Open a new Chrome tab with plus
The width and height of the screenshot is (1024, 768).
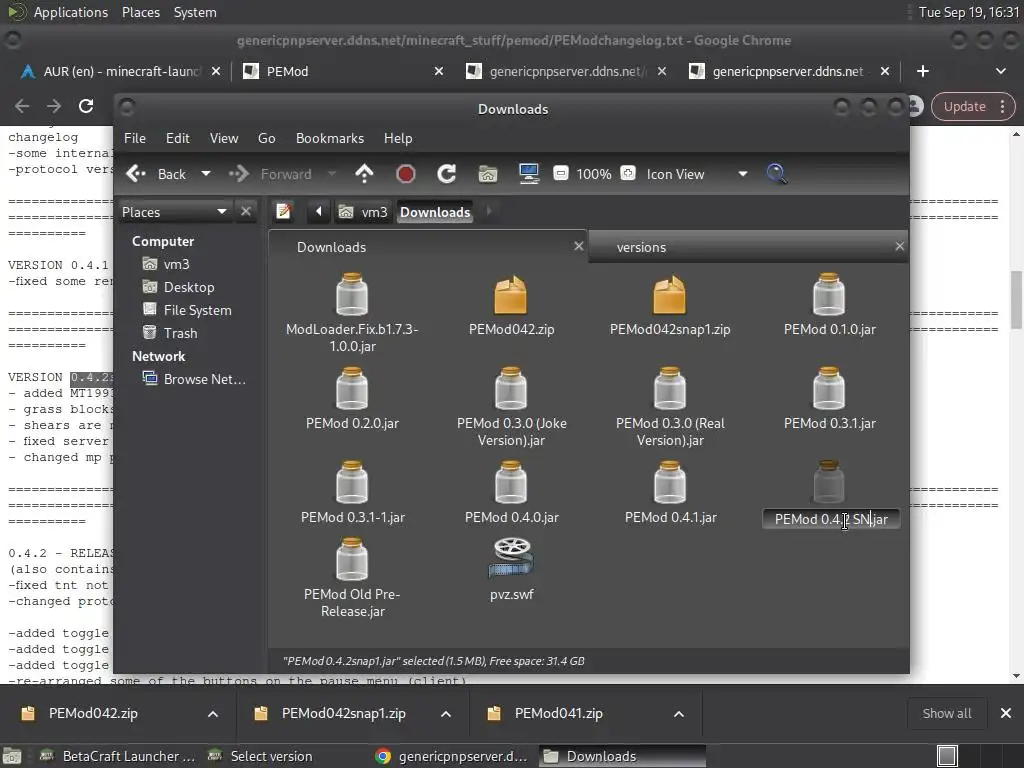(x=923, y=71)
